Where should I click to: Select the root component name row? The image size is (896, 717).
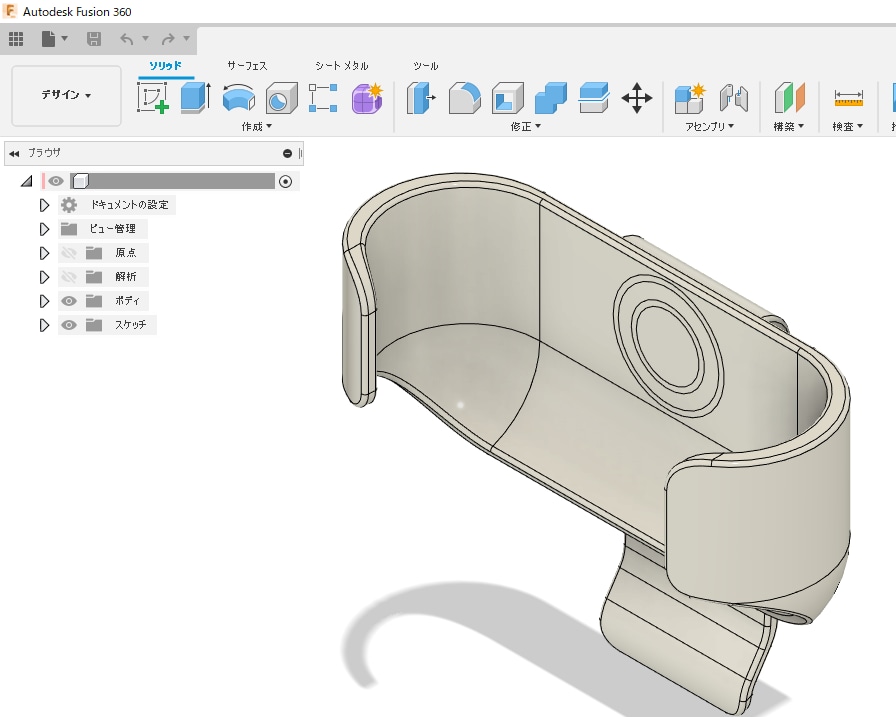point(172,181)
